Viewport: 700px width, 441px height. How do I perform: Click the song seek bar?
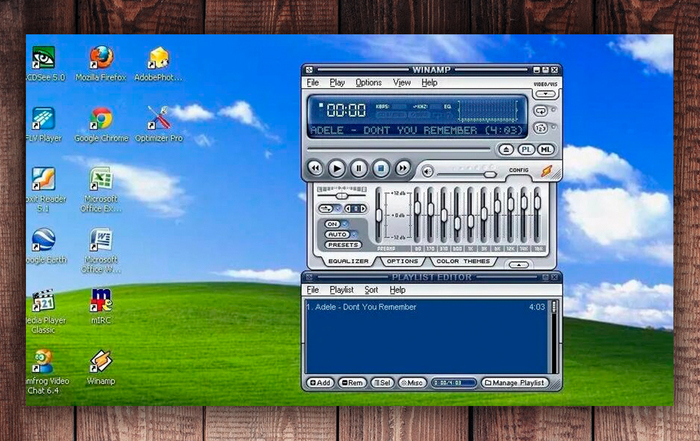(x=398, y=149)
